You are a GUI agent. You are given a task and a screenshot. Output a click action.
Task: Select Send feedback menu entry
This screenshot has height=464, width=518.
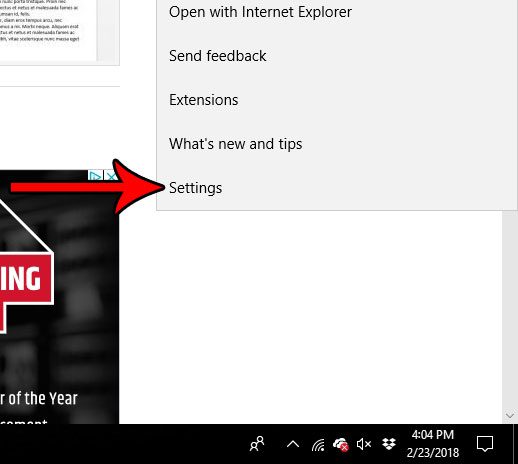(x=337, y=56)
